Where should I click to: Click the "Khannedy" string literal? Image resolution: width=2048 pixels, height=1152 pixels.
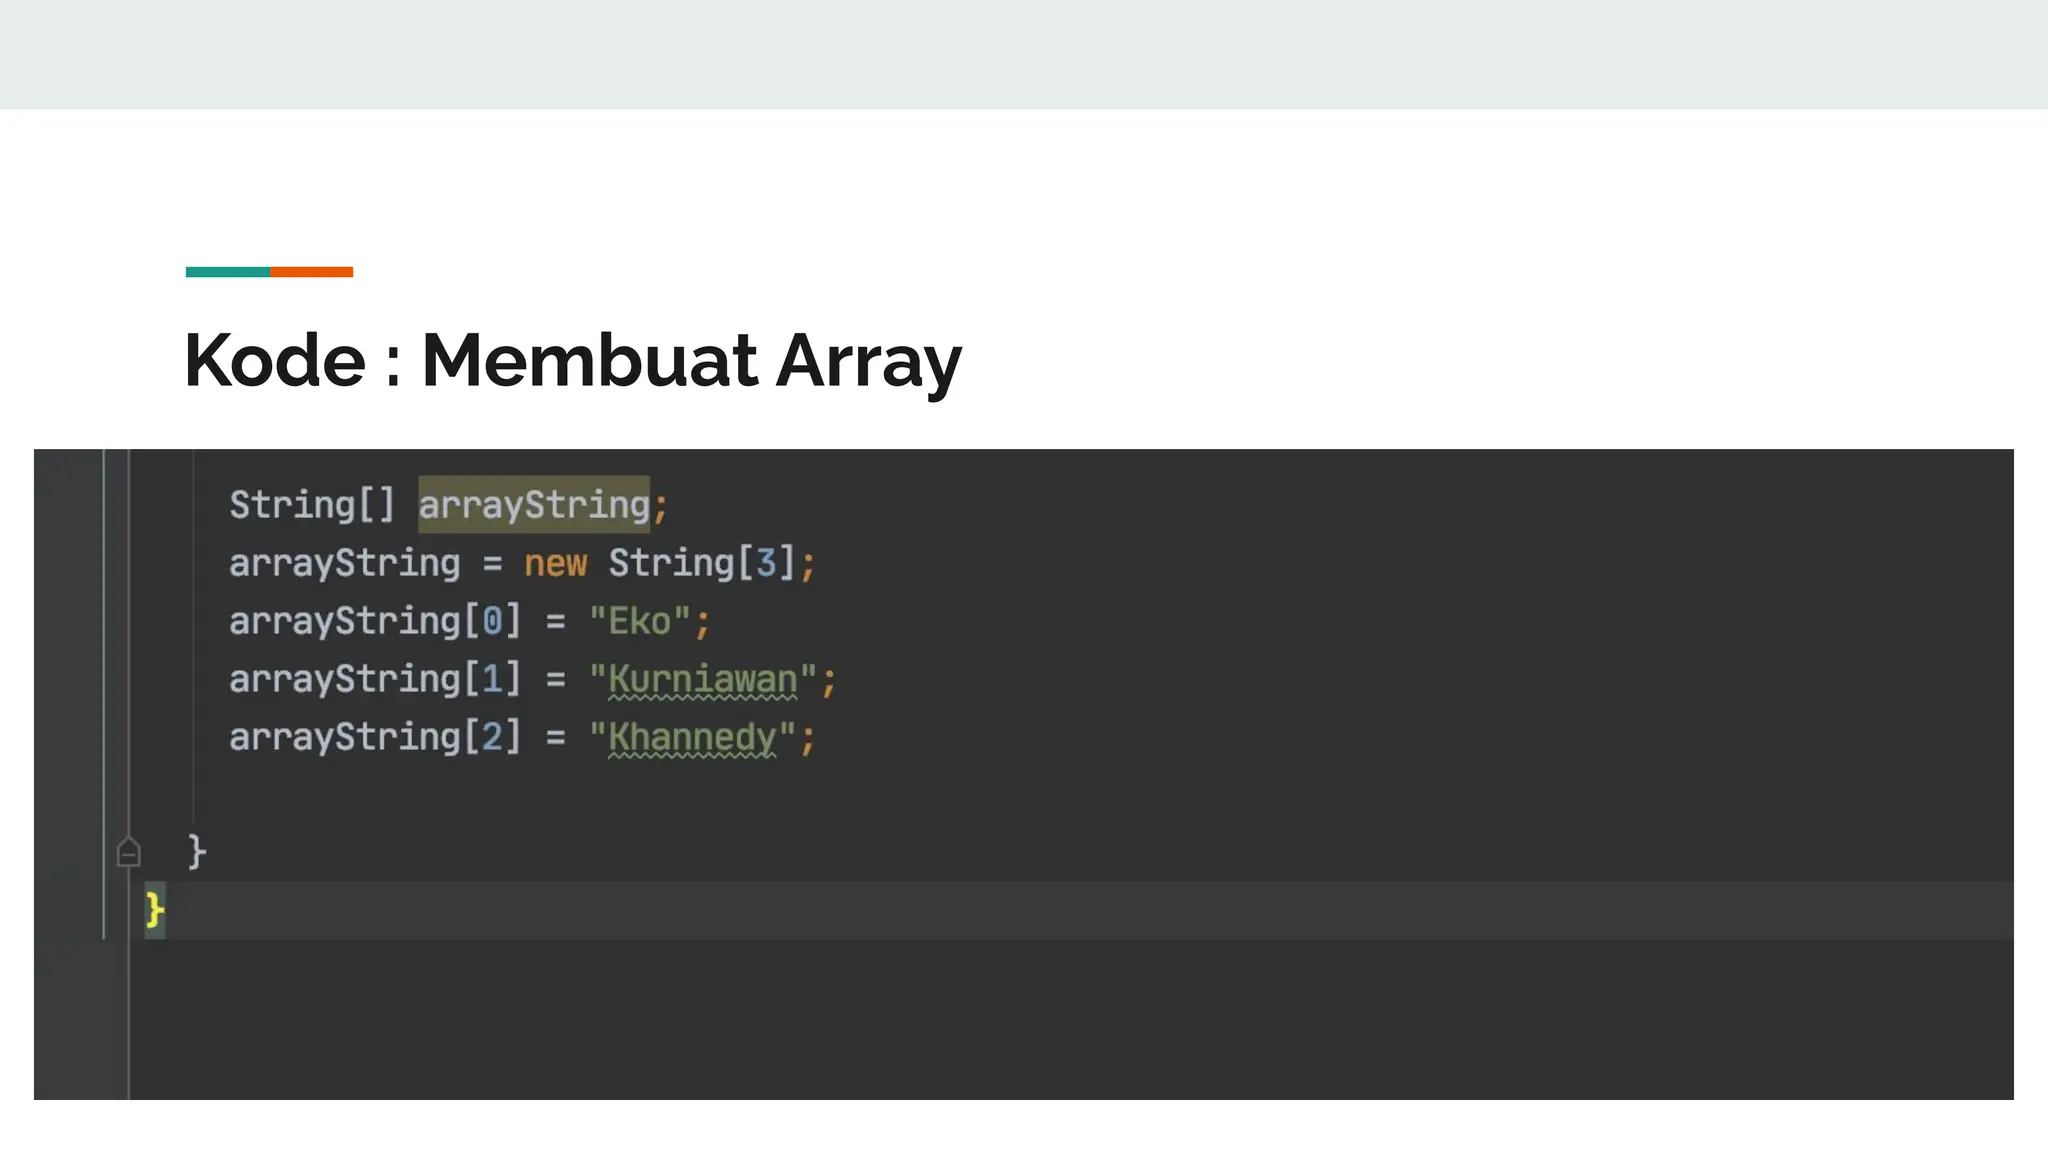[x=692, y=738]
